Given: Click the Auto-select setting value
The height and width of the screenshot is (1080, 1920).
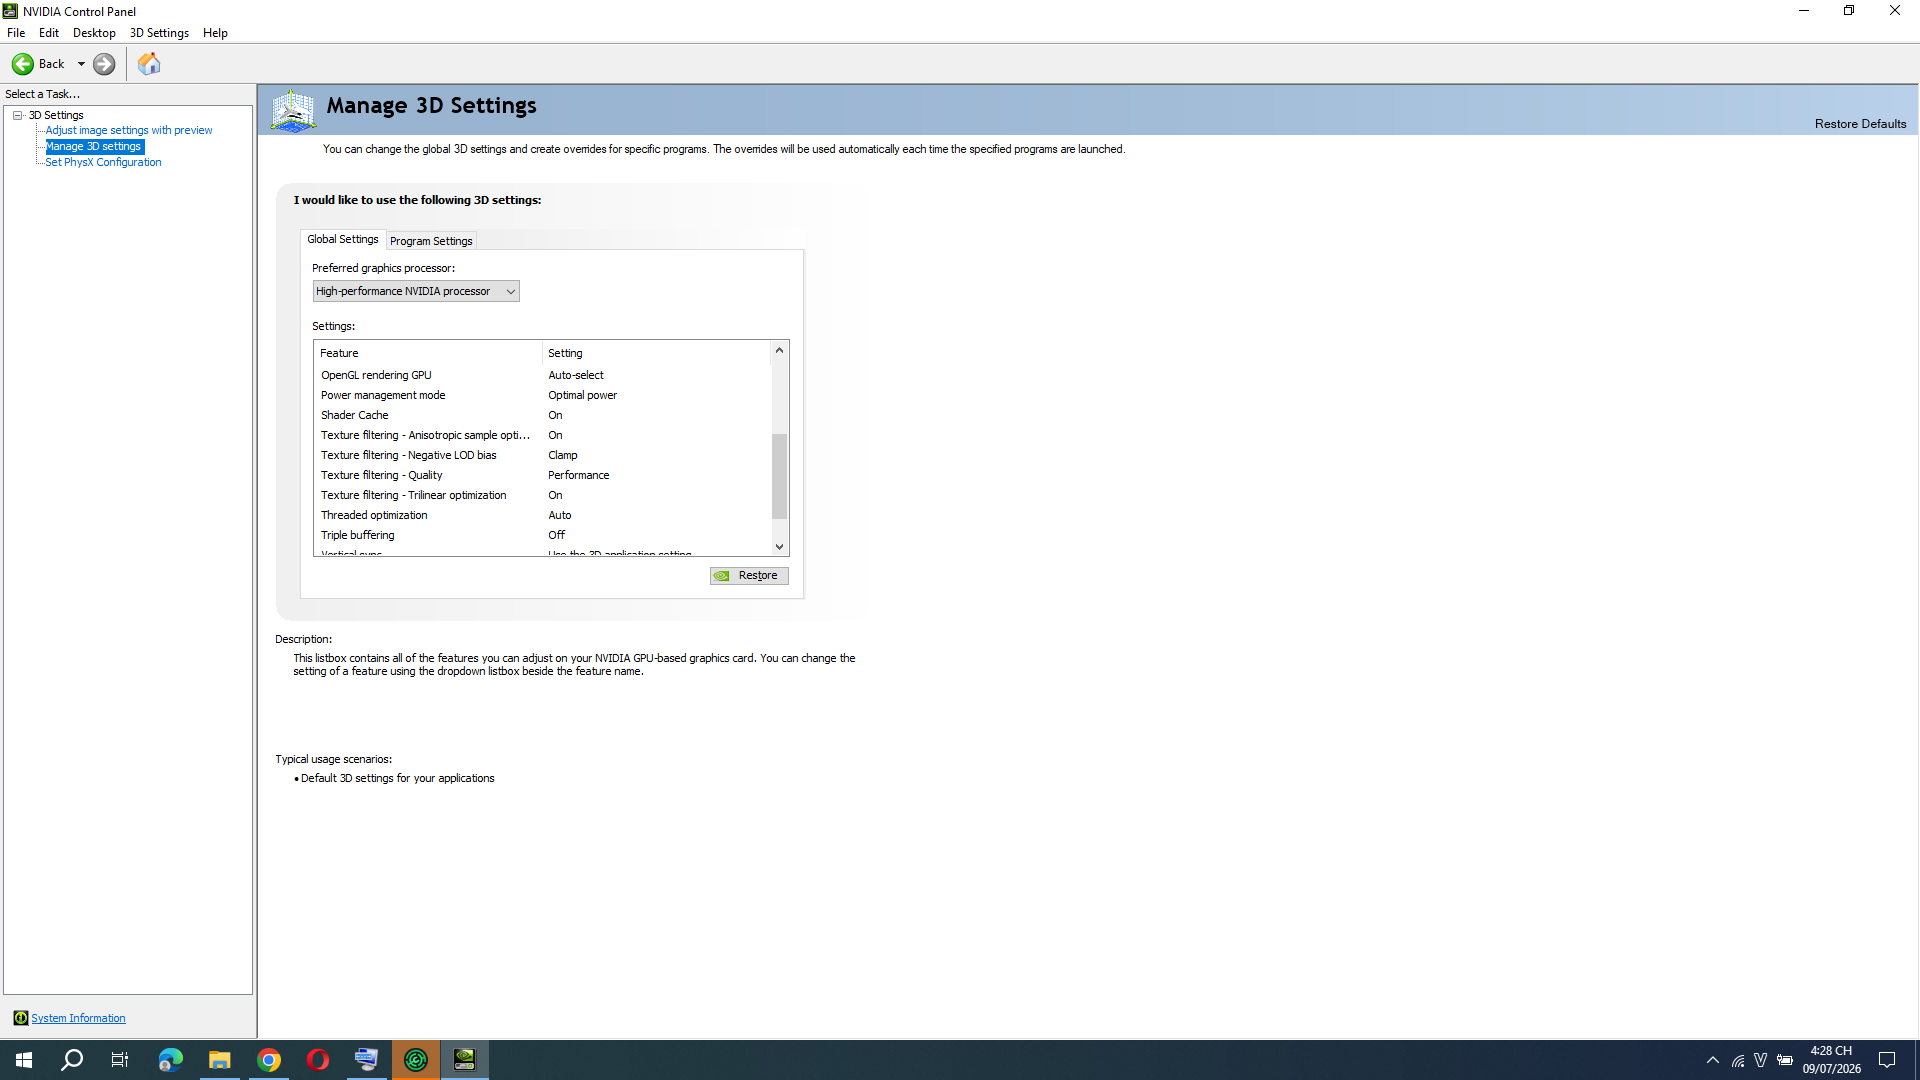Looking at the screenshot, I should coord(576,375).
